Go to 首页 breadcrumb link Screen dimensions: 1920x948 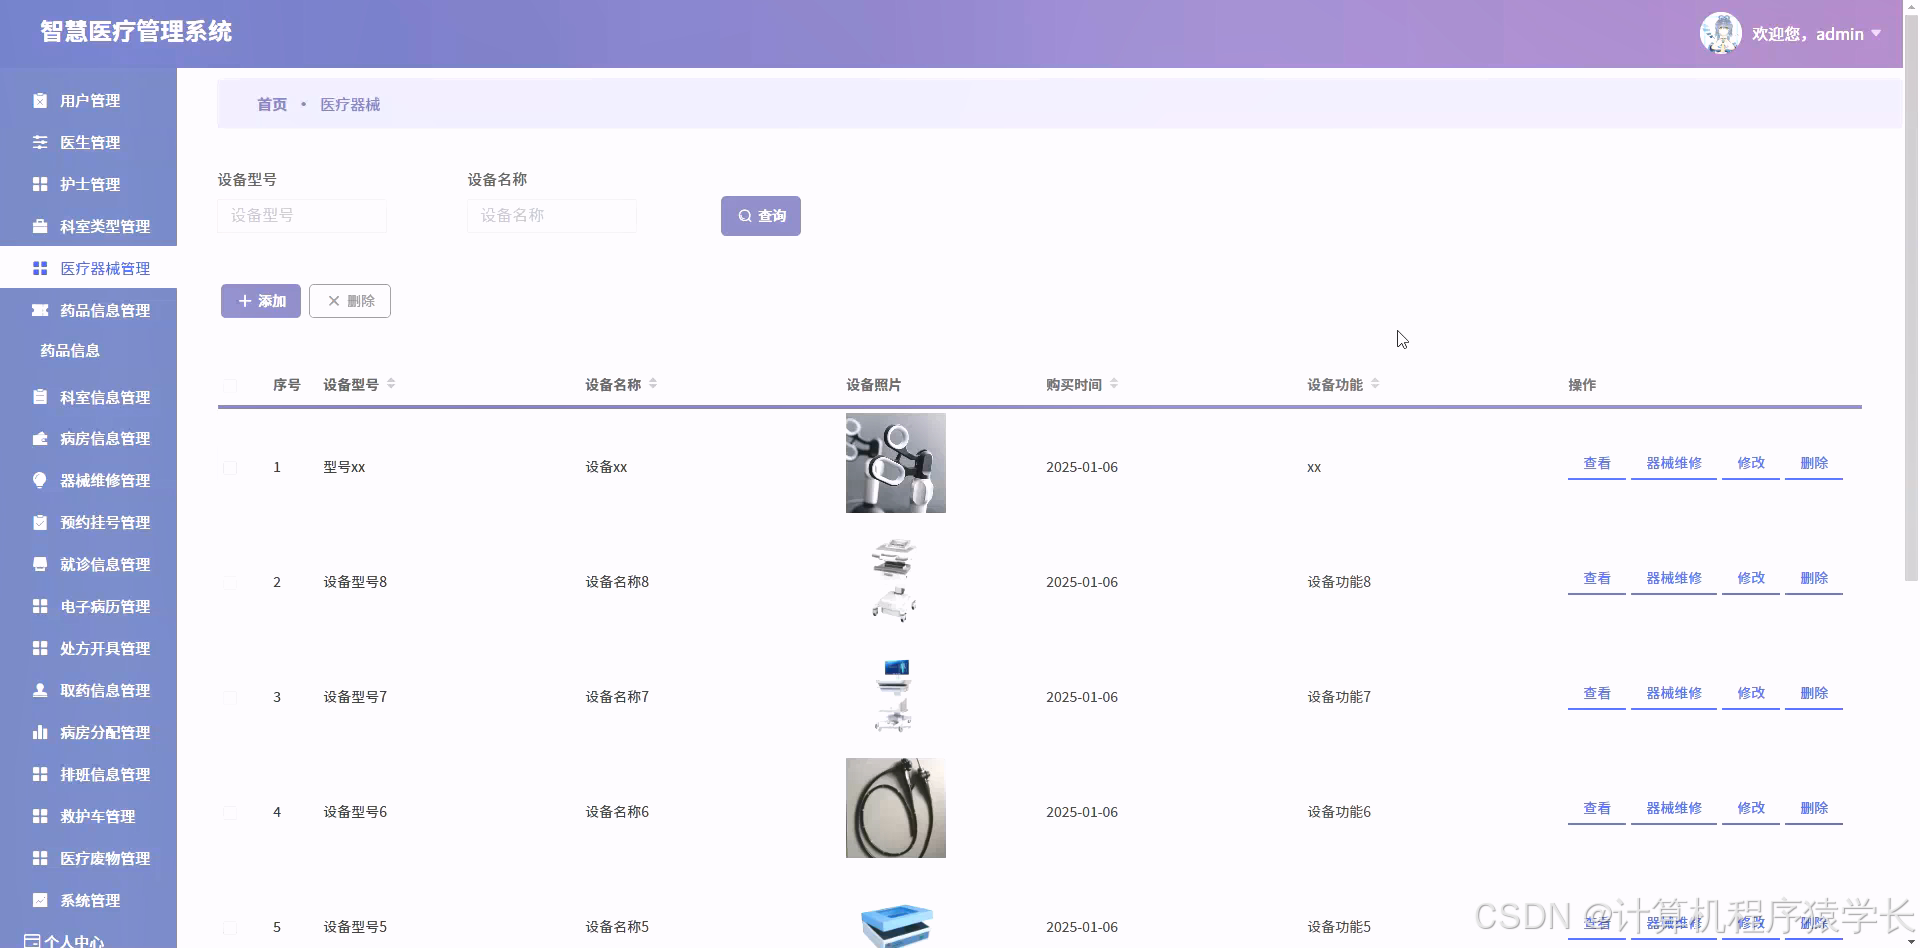pos(272,104)
